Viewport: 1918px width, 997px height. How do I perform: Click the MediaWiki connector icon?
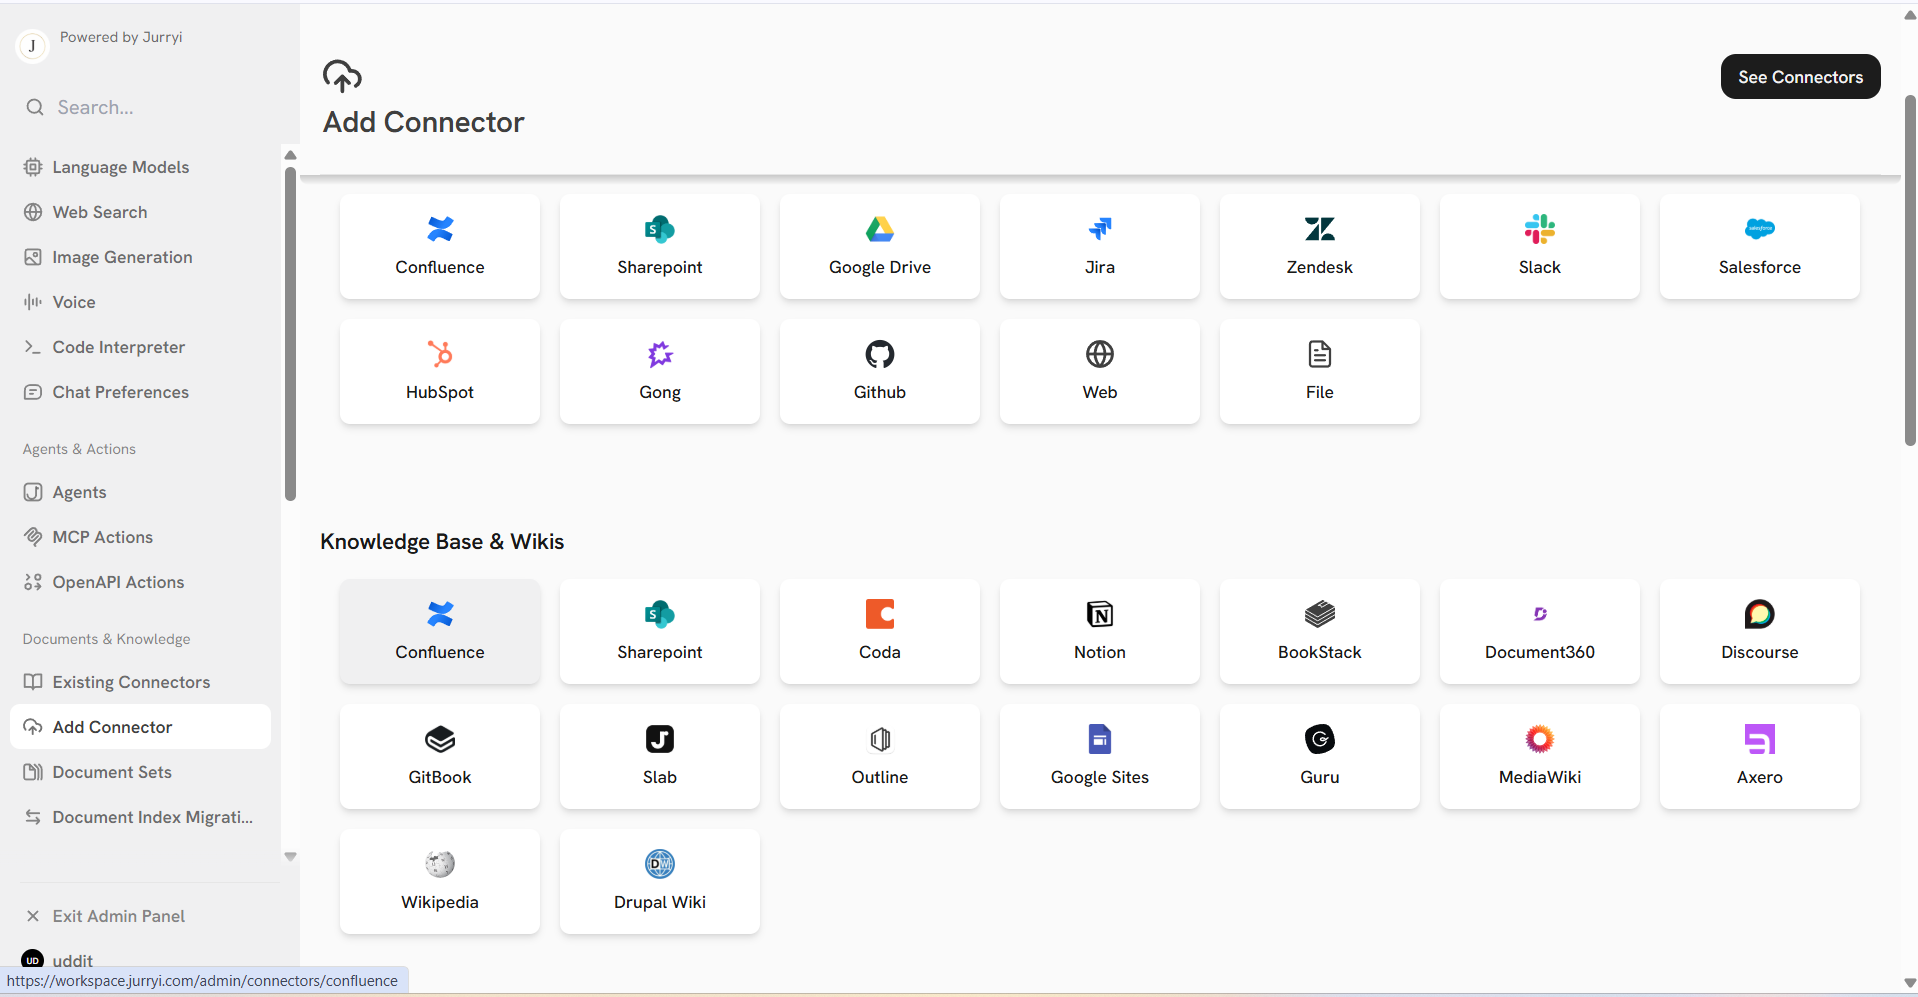(1540, 739)
